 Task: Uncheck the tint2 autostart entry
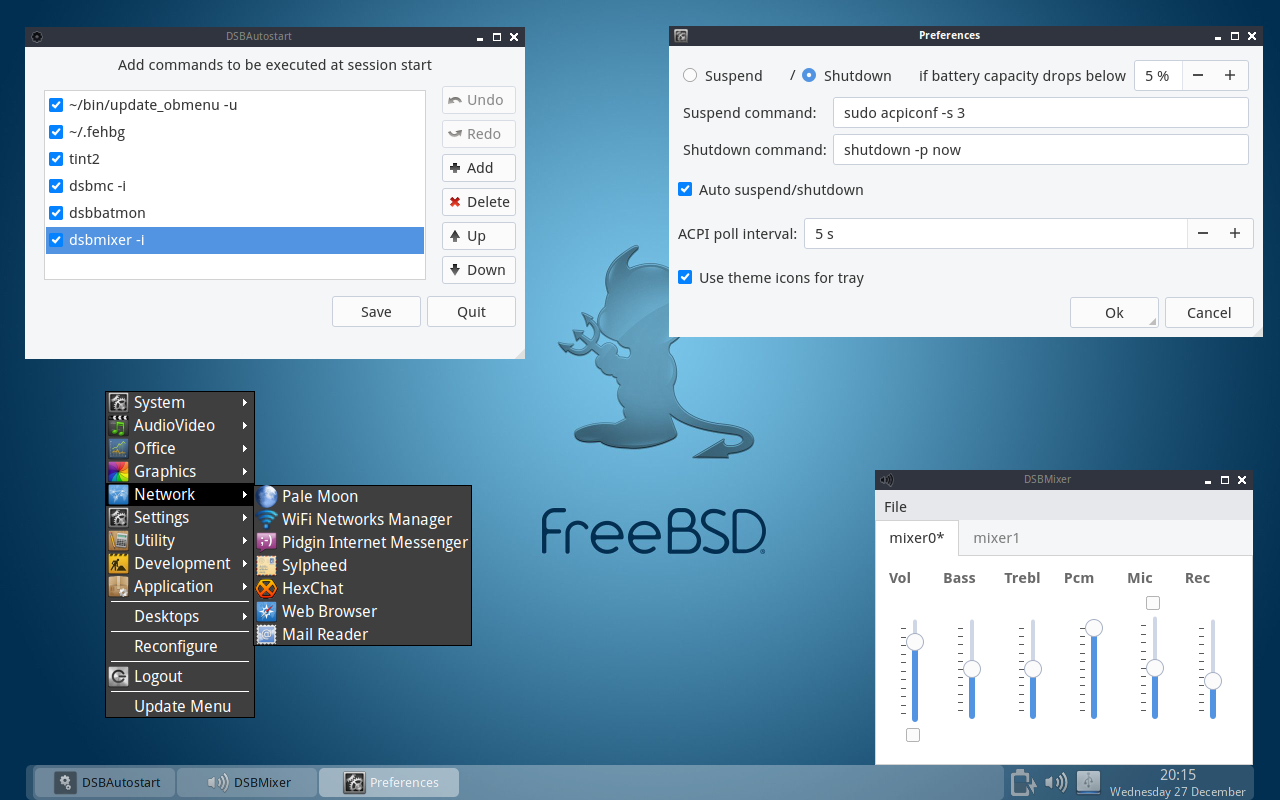[x=56, y=159]
